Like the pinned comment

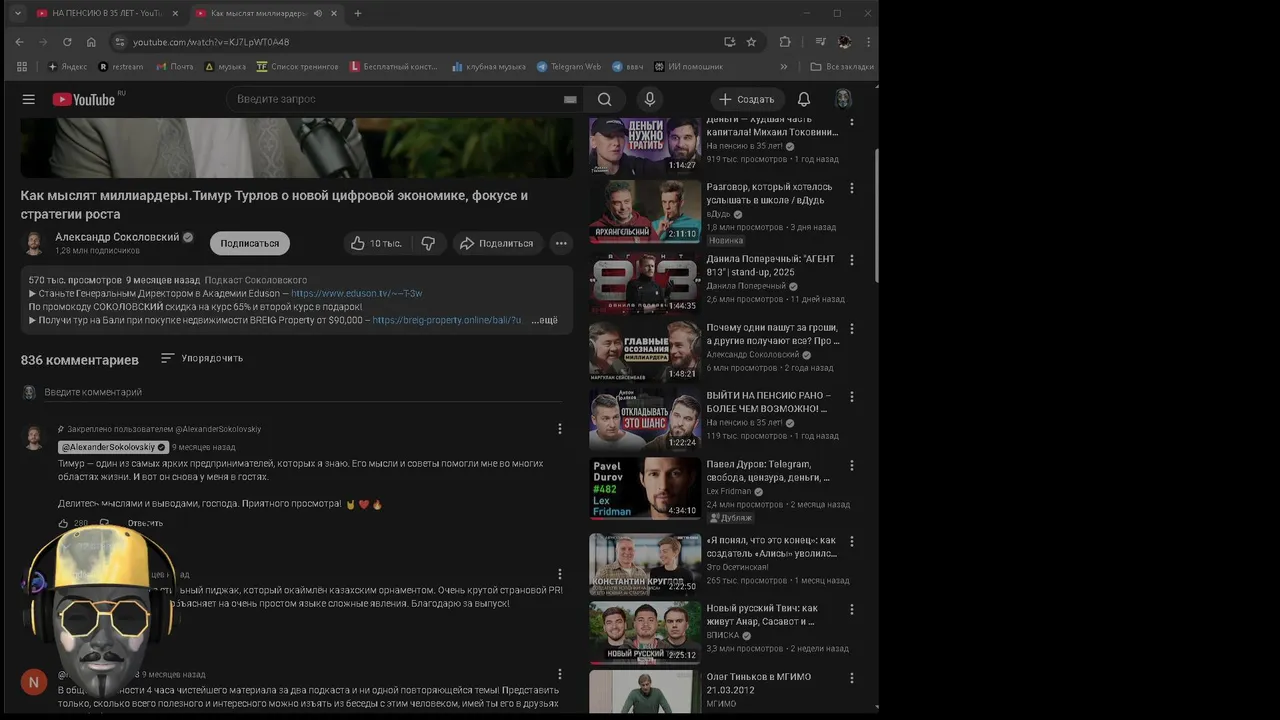(64, 523)
